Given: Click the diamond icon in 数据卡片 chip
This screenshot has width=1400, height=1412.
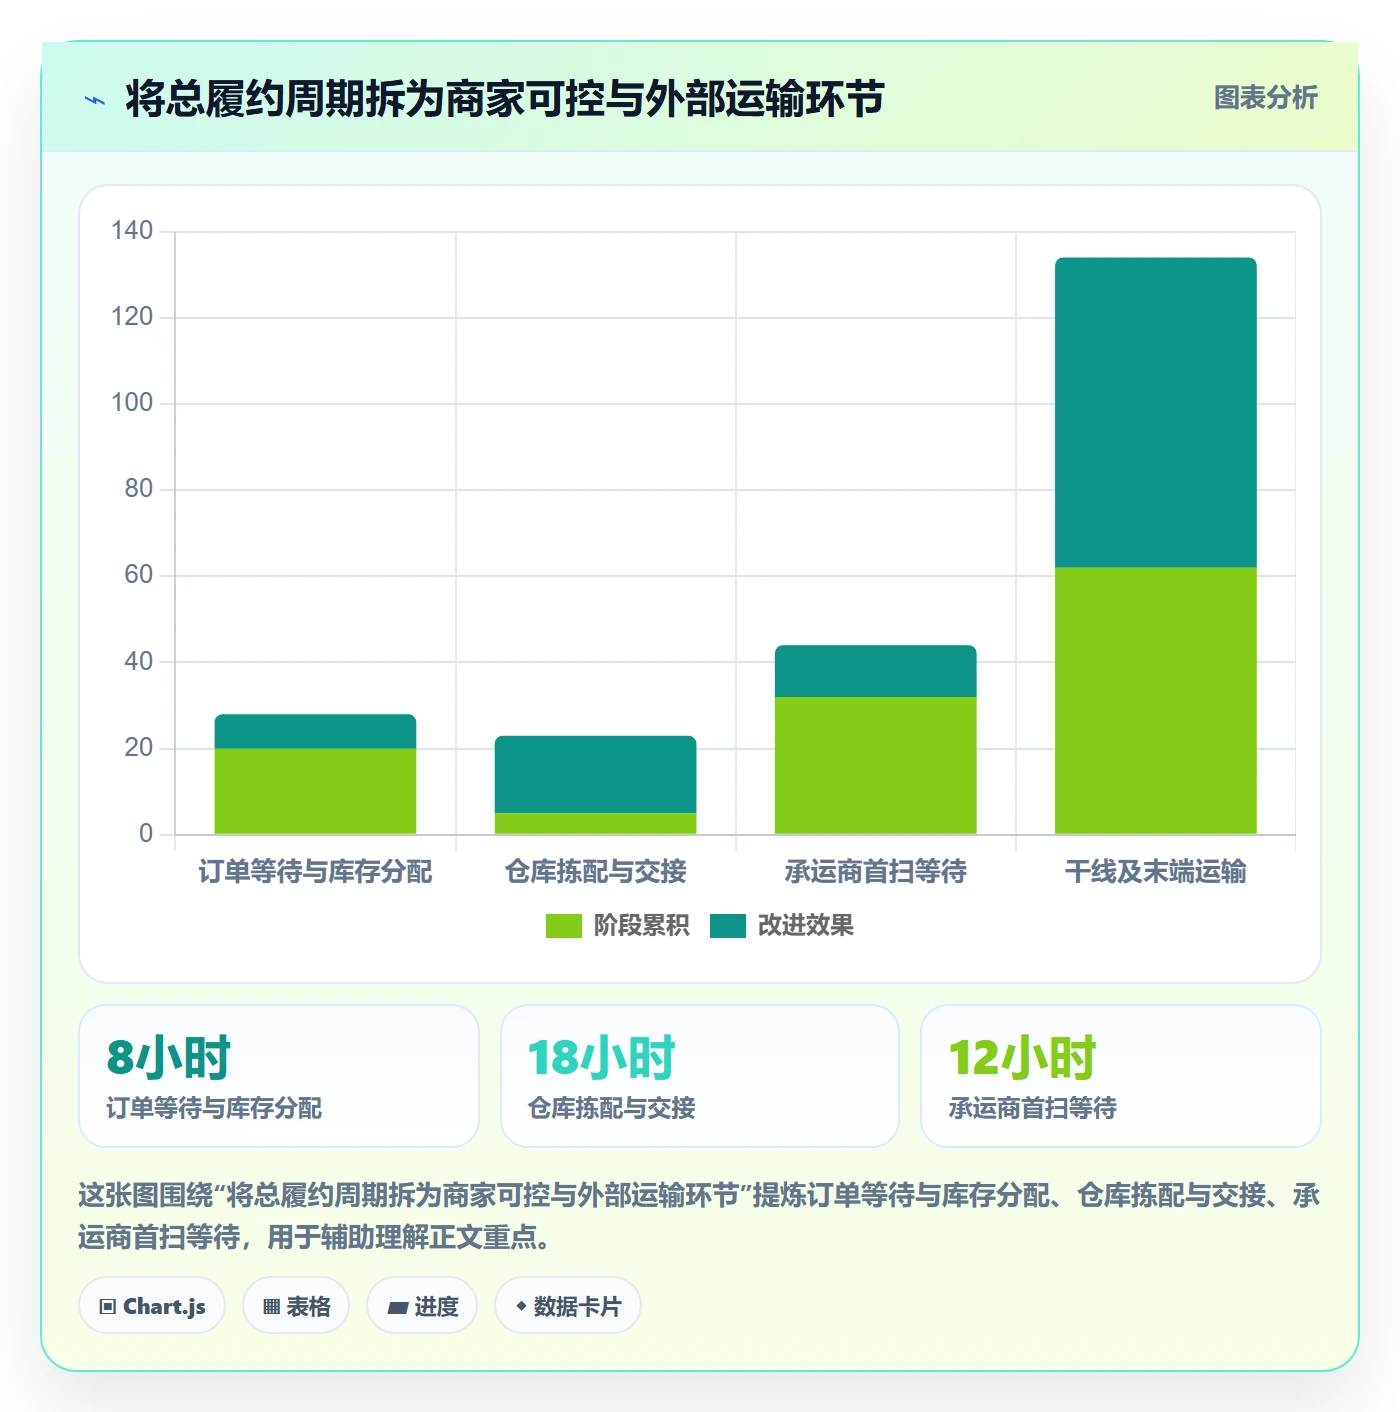Looking at the screenshot, I should point(521,1306).
